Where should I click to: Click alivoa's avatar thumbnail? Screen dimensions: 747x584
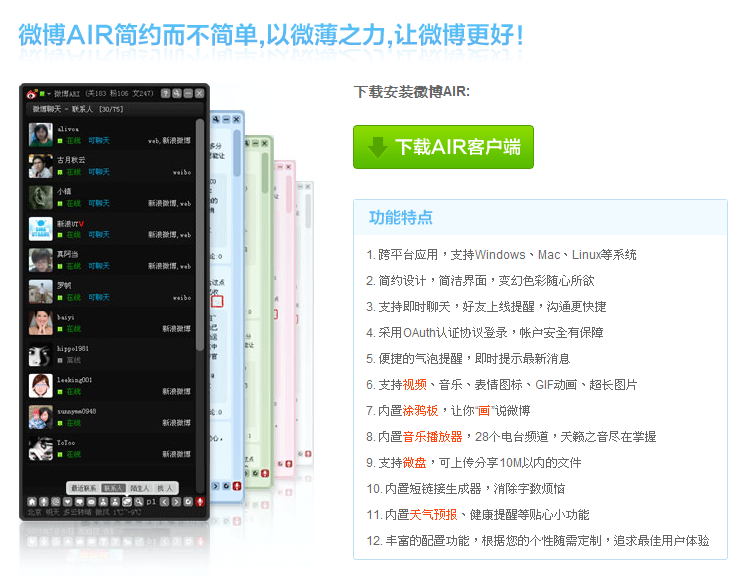(x=40, y=134)
